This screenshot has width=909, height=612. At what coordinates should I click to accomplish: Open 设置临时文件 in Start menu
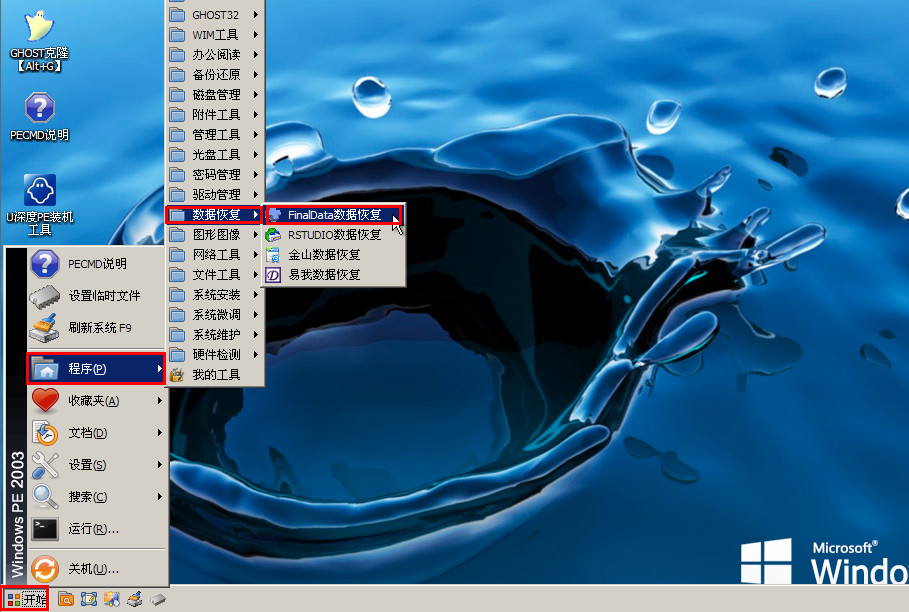point(97,296)
